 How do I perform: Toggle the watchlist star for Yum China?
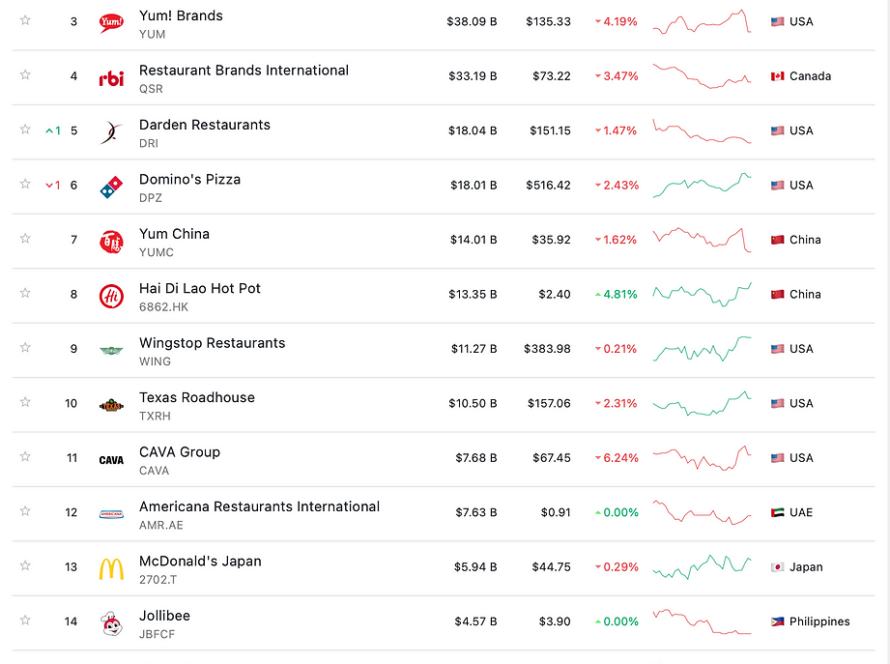[x=25, y=238]
